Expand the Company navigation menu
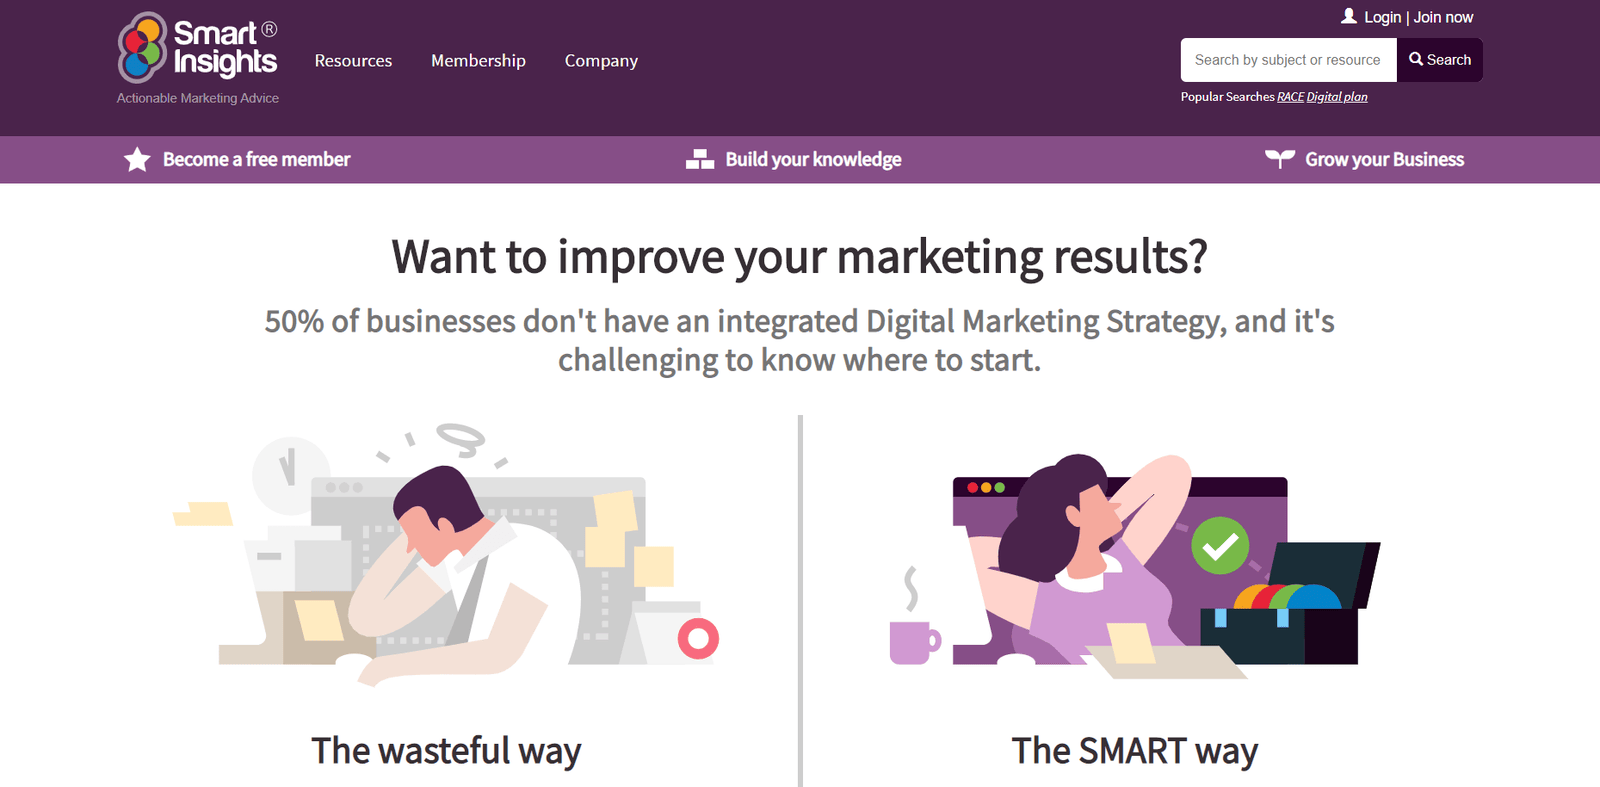 [x=601, y=60]
